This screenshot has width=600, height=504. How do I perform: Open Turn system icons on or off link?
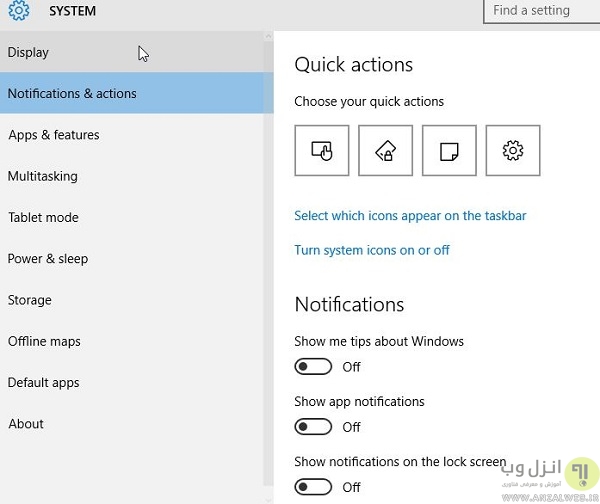coord(372,250)
